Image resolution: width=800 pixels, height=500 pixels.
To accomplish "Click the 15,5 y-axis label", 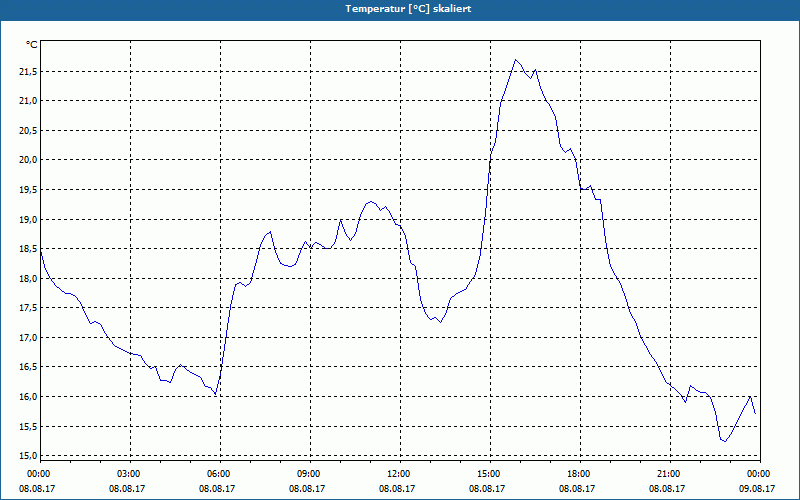I will [x=28, y=427].
